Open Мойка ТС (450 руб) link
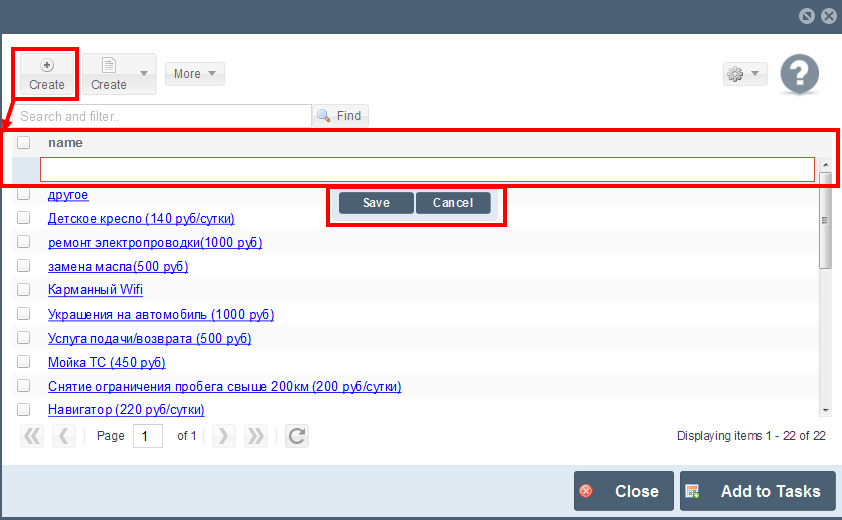 [107, 363]
